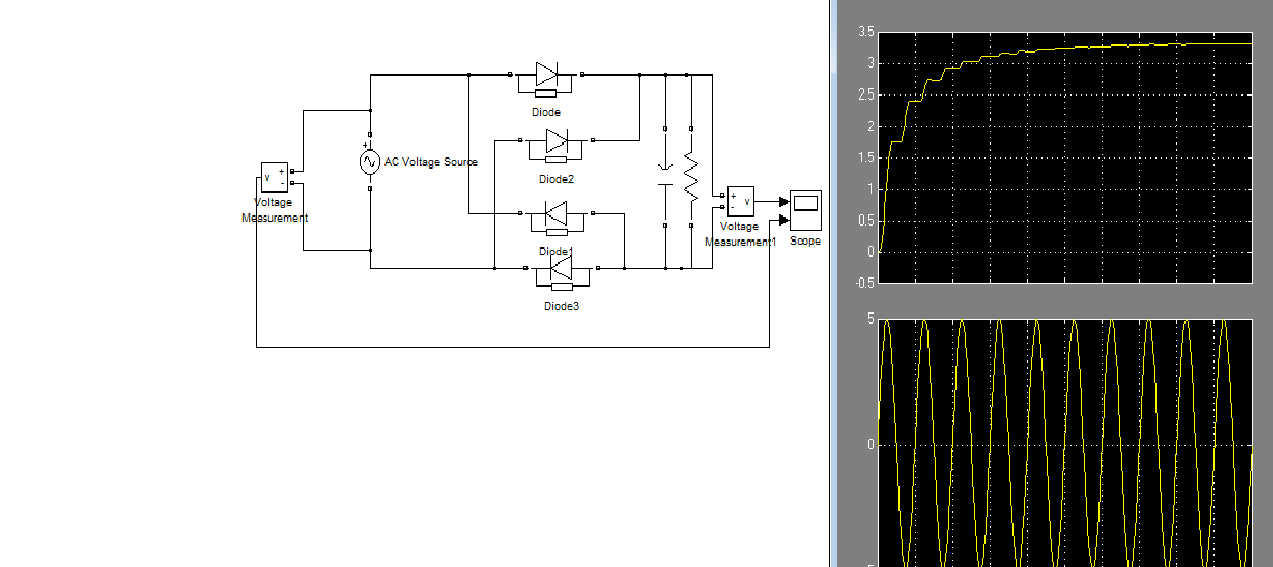
Task: Click the AC Voltage Source label
Action: tap(431, 162)
